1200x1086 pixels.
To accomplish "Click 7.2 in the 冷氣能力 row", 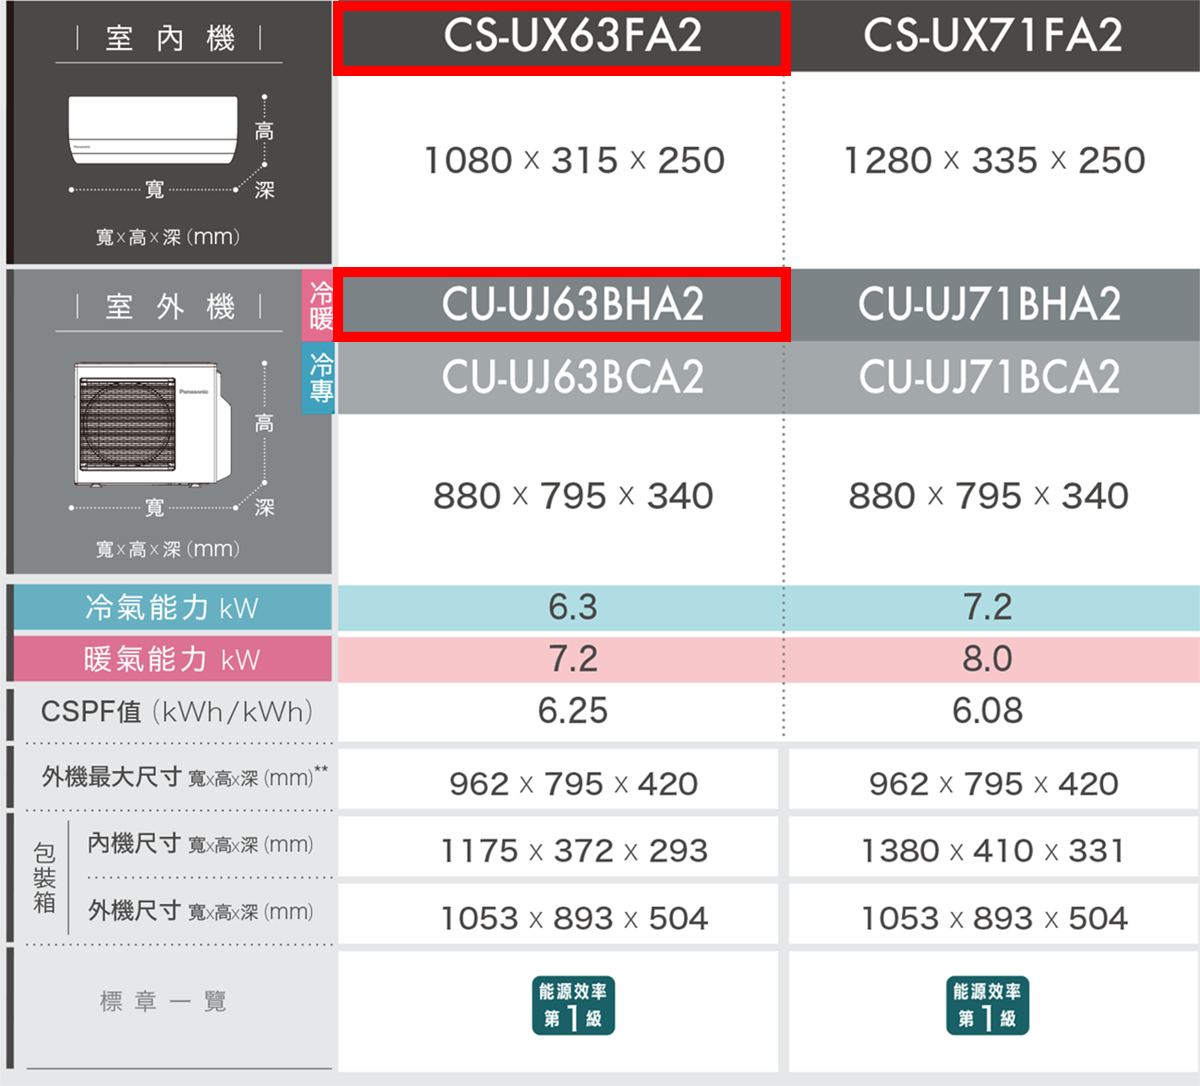I will 988,607.
